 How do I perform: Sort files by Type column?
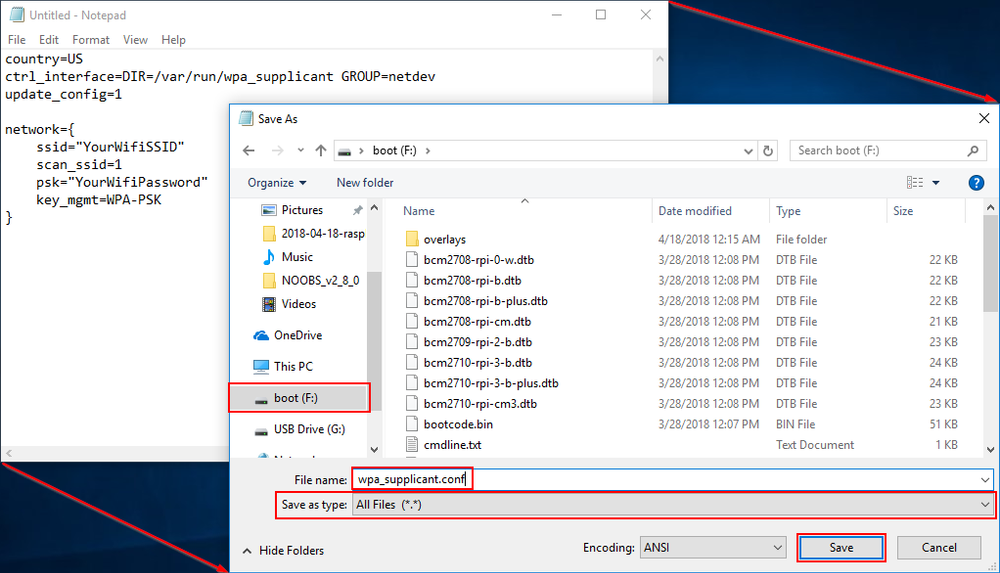pos(788,211)
